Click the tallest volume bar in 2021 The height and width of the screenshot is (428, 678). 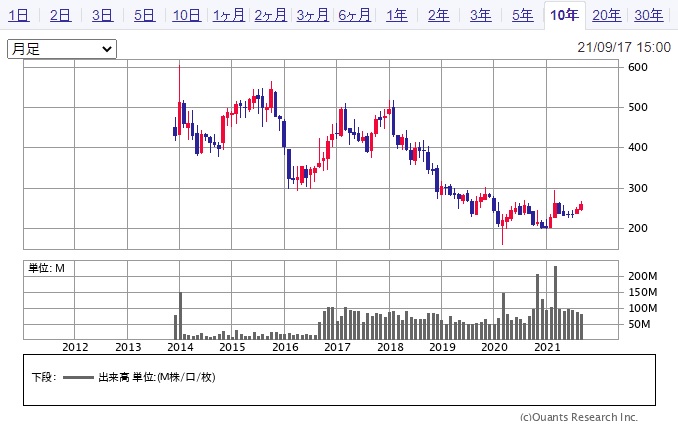click(555, 303)
